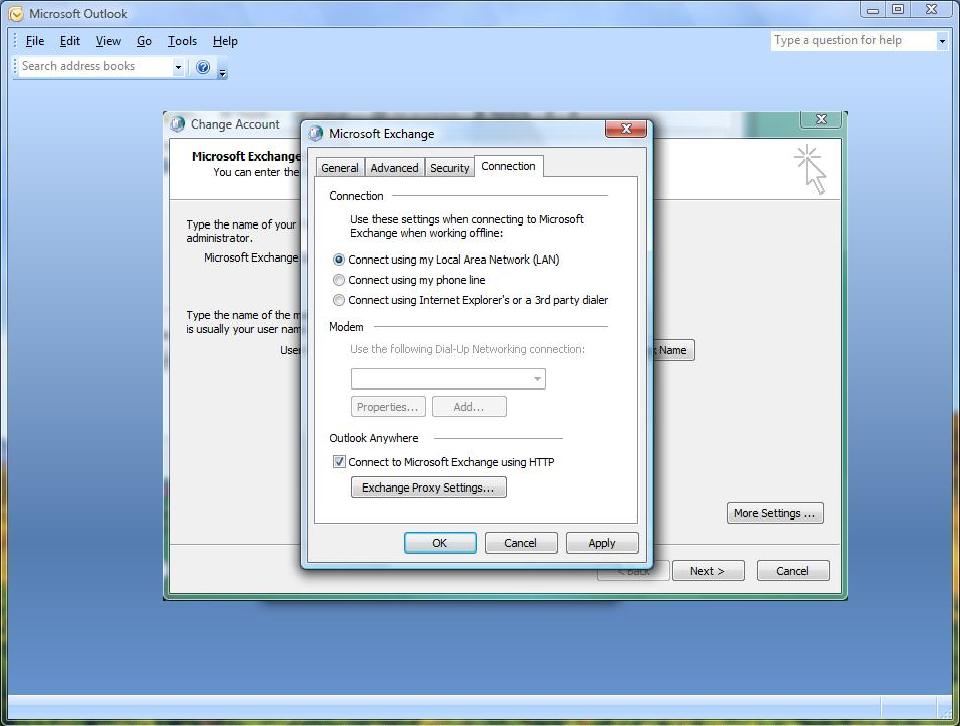The image size is (960, 726).
Task: Switch to the General tab
Action: (340, 168)
